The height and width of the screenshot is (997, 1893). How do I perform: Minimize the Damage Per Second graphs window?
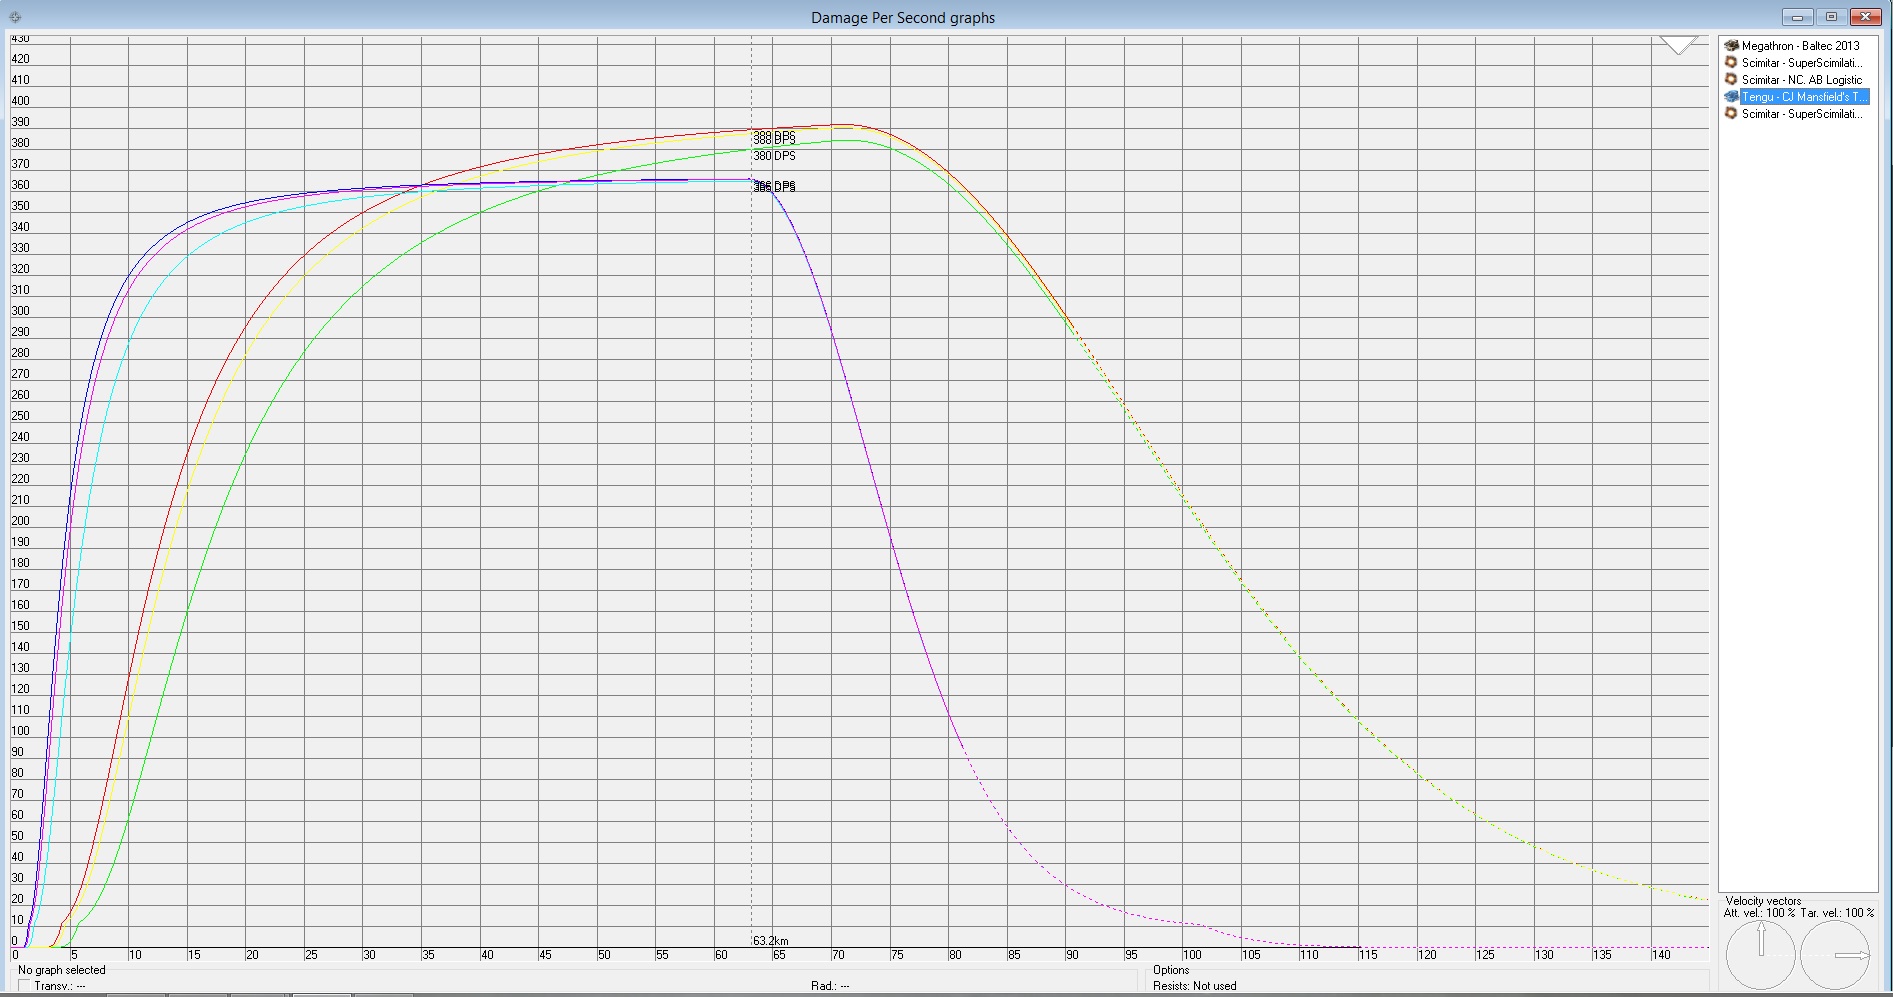click(1797, 17)
